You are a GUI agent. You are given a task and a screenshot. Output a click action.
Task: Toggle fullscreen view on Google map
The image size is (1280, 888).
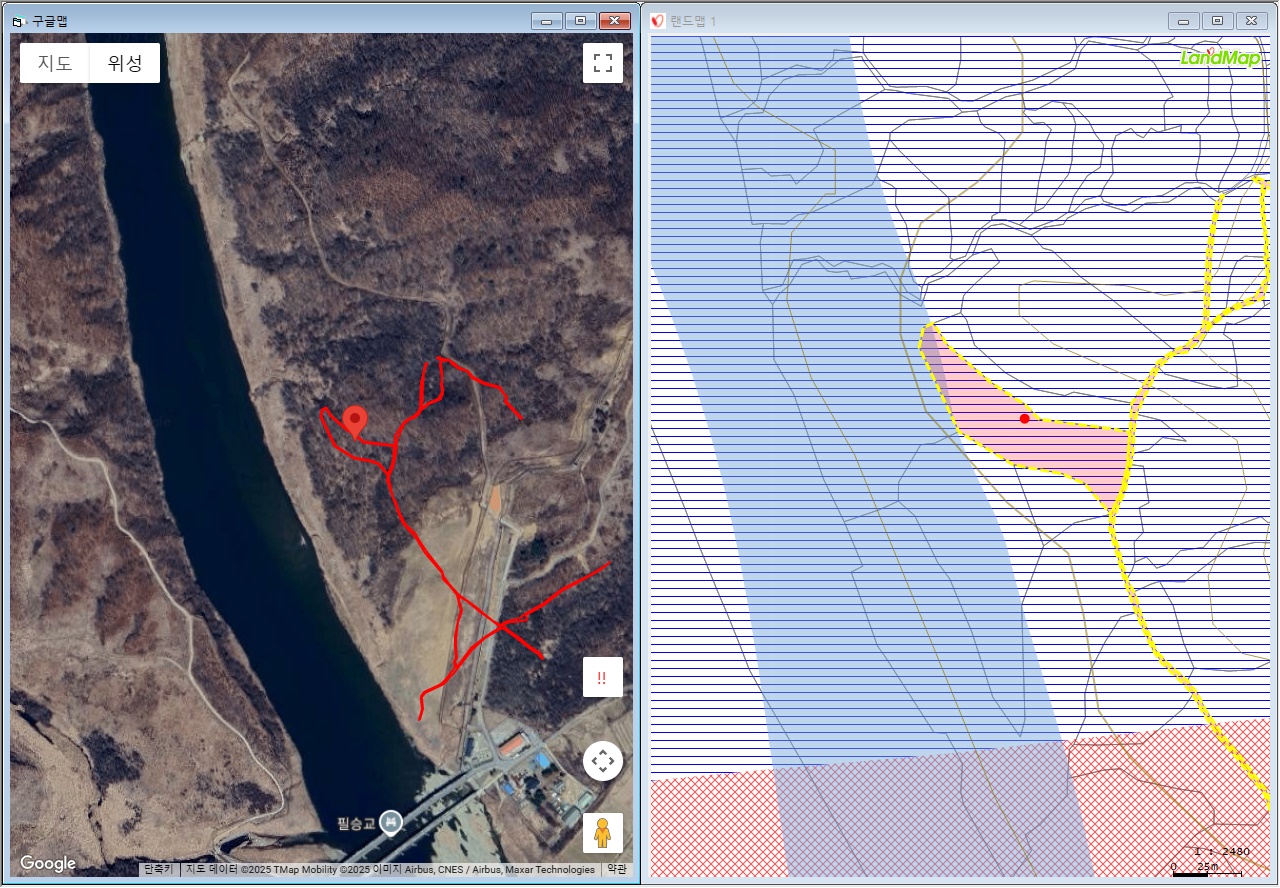point(602,63)
